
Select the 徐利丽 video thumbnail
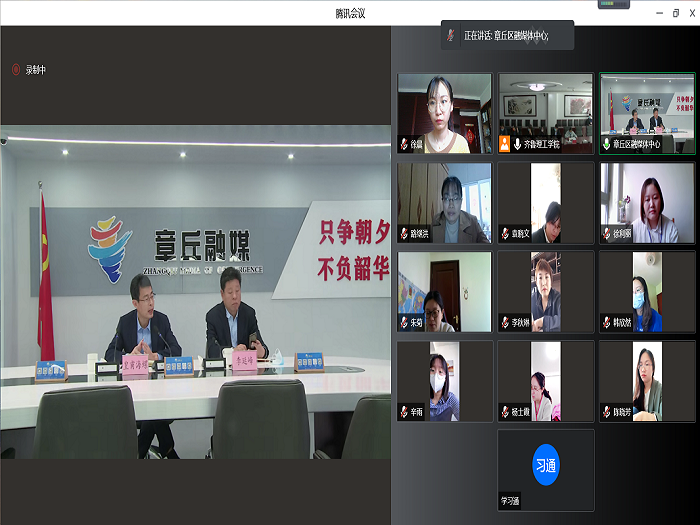click(x=646, y=202)
